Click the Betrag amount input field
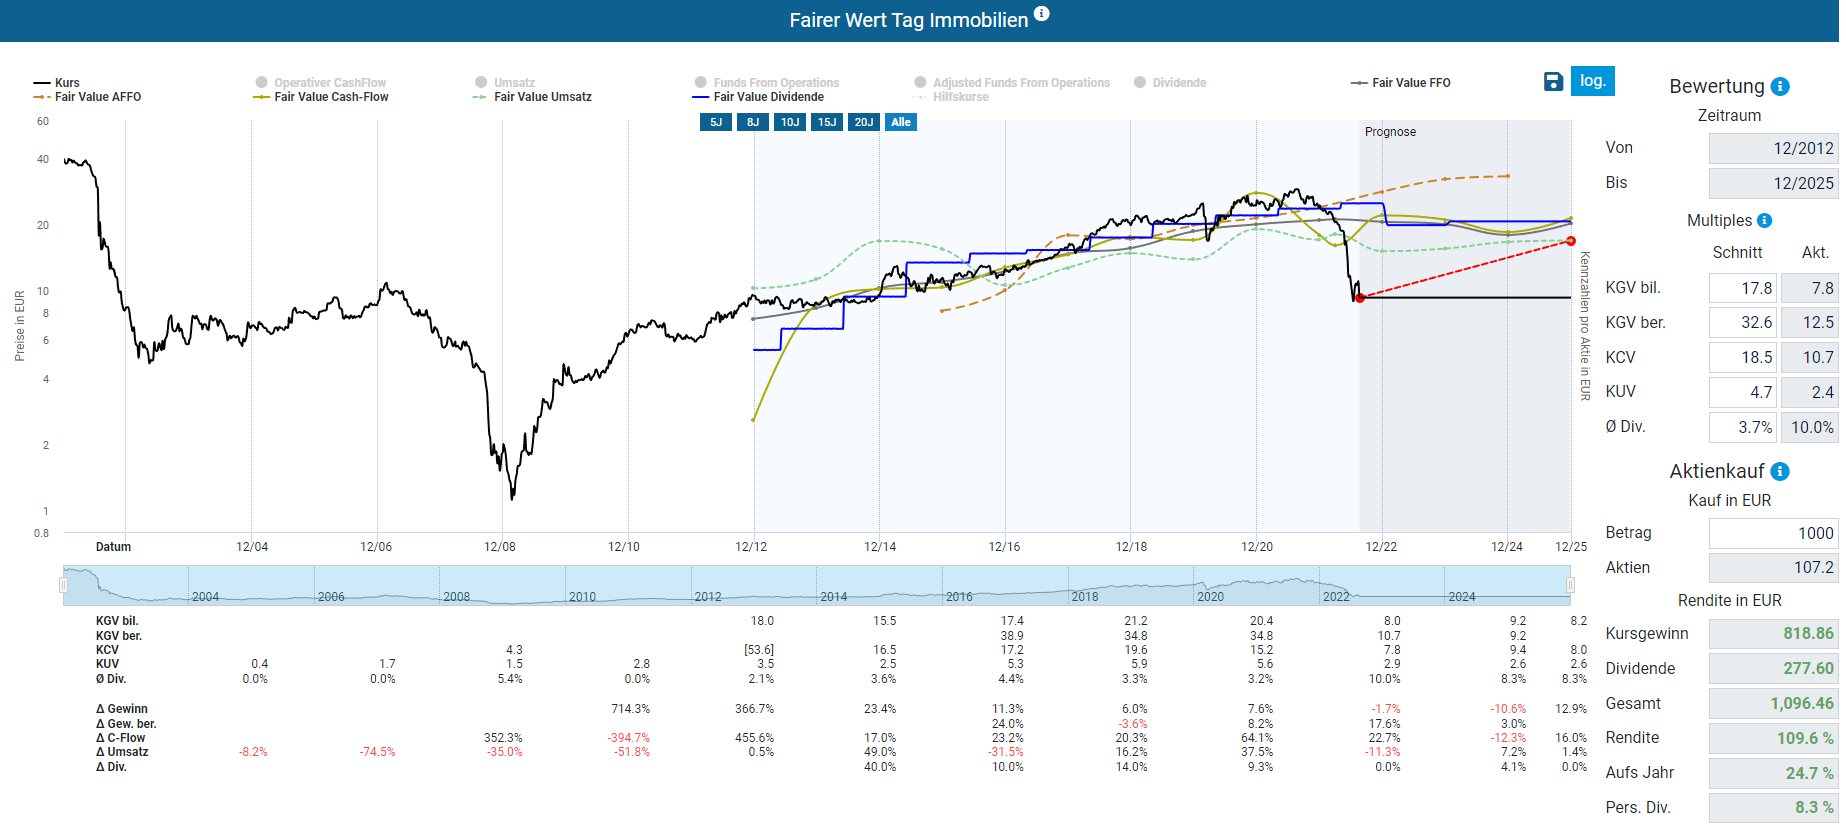The image size is (1846, 830). (1773, 533)
